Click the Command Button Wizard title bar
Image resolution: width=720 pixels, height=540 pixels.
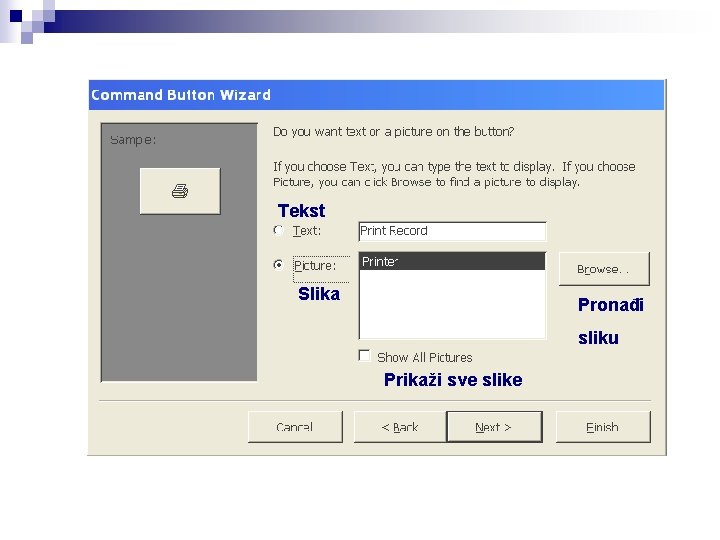click(377, 95)
